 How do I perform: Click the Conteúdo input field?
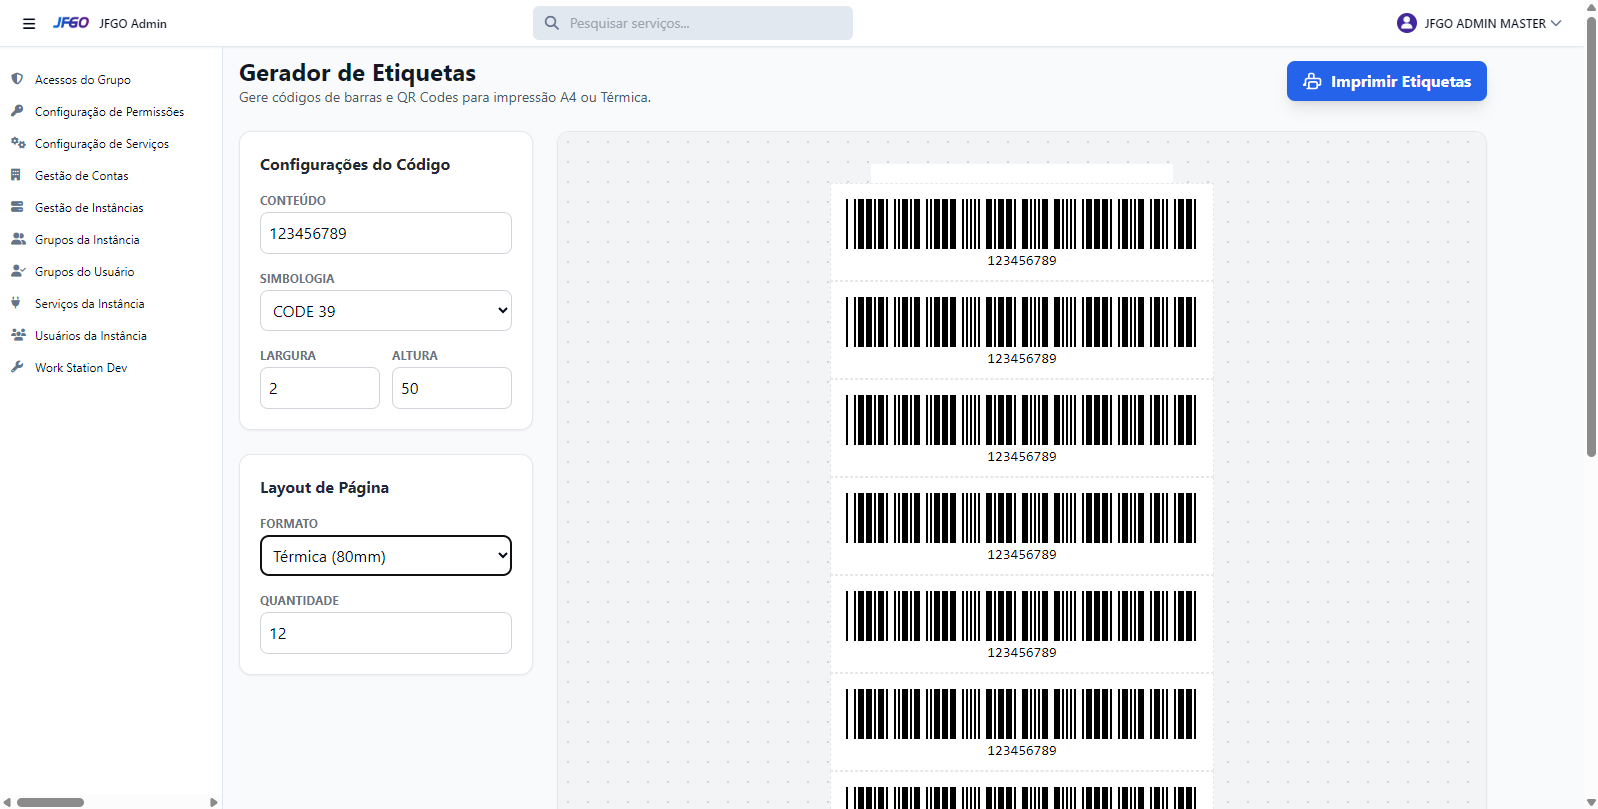pyautogui.click(x=385, y=233)
